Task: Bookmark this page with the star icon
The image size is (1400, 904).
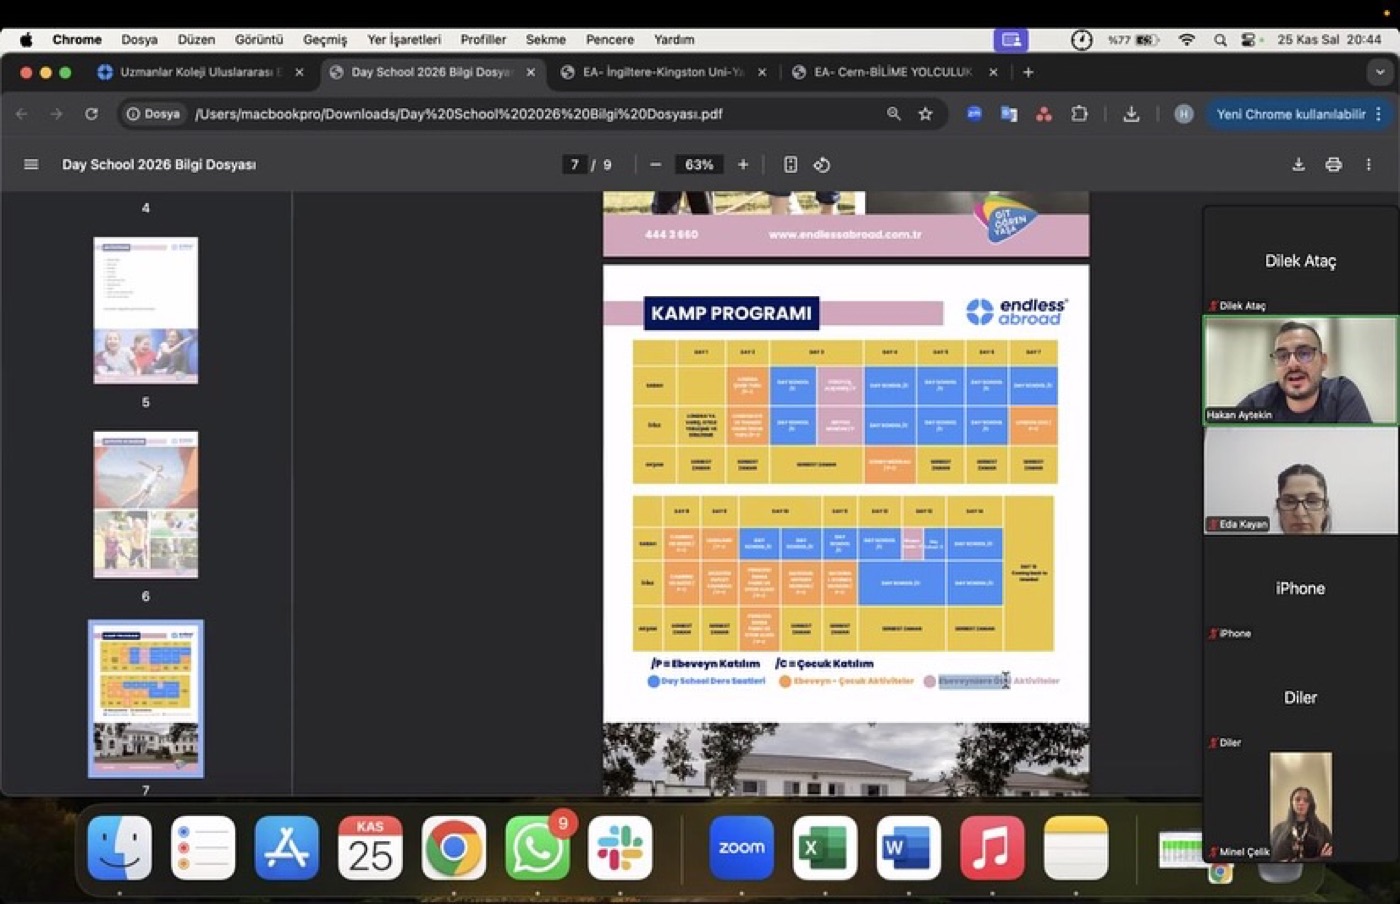Action: coord(926,114)
